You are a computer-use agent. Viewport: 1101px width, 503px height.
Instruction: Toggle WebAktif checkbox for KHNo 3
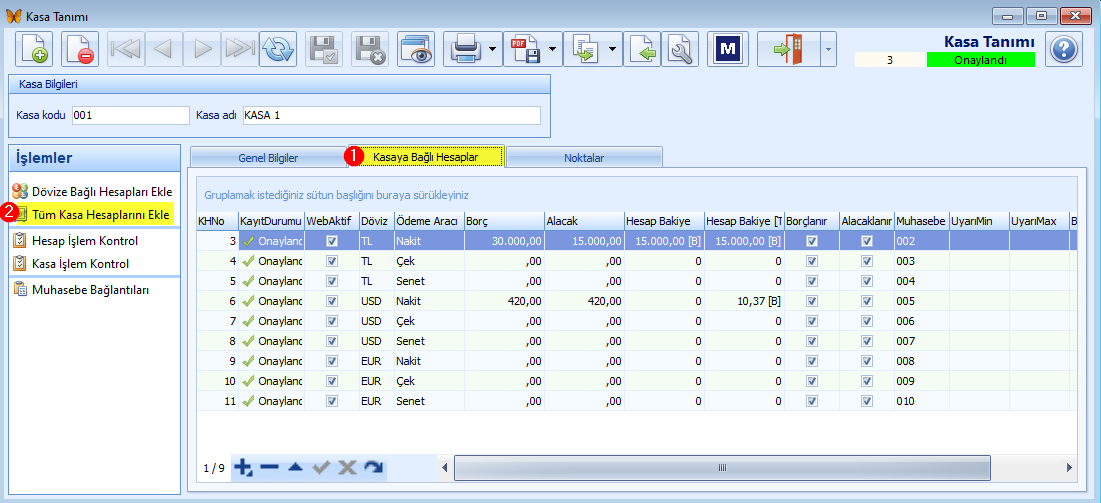pyautogui.click(x=332, y=241)
